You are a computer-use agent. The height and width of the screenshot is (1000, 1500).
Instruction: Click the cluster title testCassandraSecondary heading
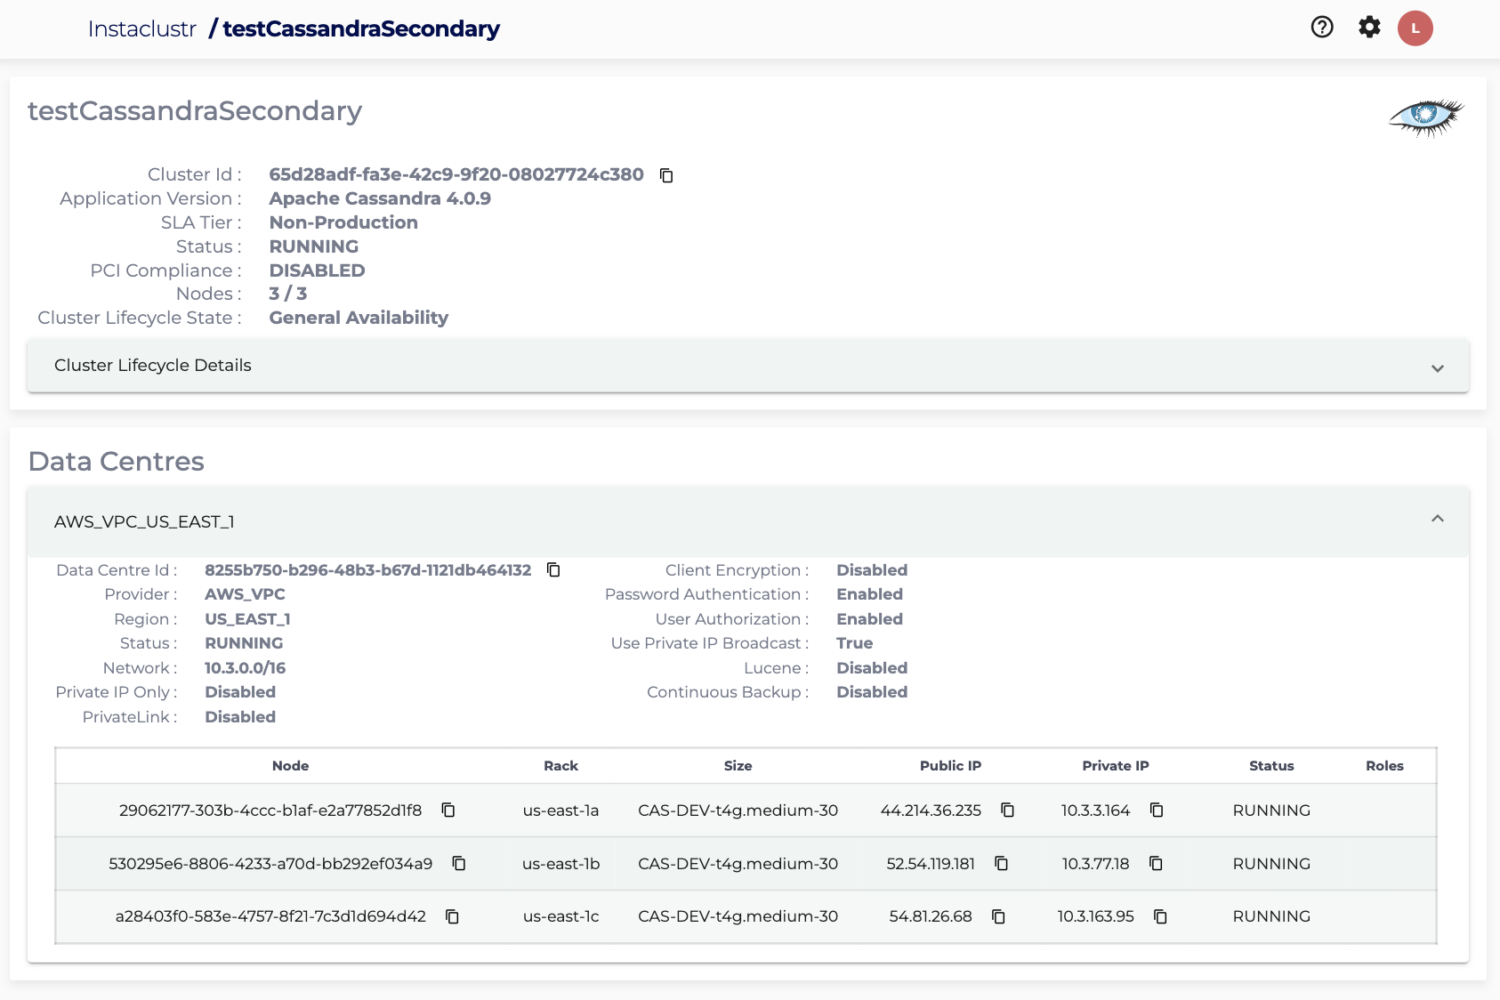(195, 111)
